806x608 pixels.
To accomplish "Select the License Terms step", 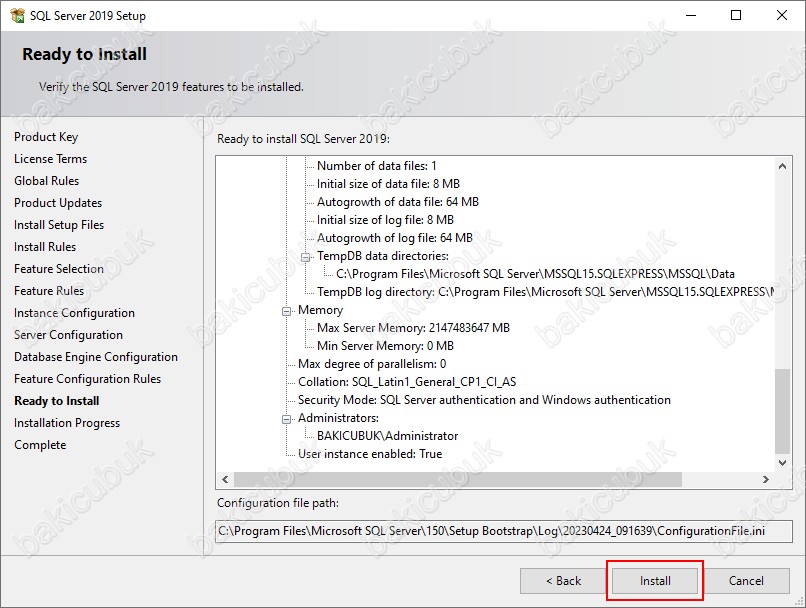I will 50,159.
